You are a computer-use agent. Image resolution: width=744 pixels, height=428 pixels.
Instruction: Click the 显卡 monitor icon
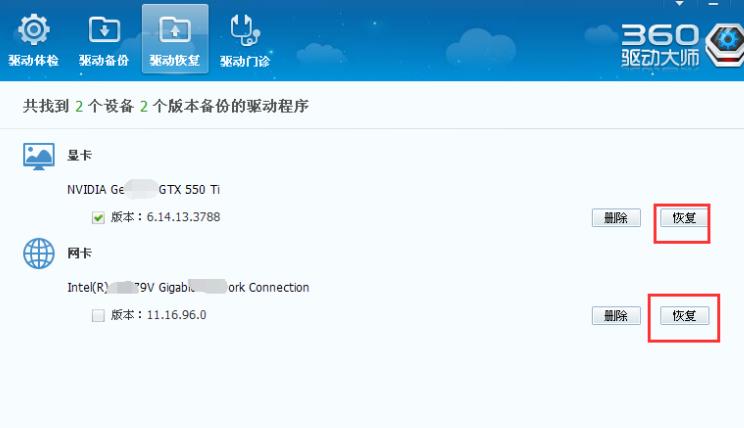39,156
